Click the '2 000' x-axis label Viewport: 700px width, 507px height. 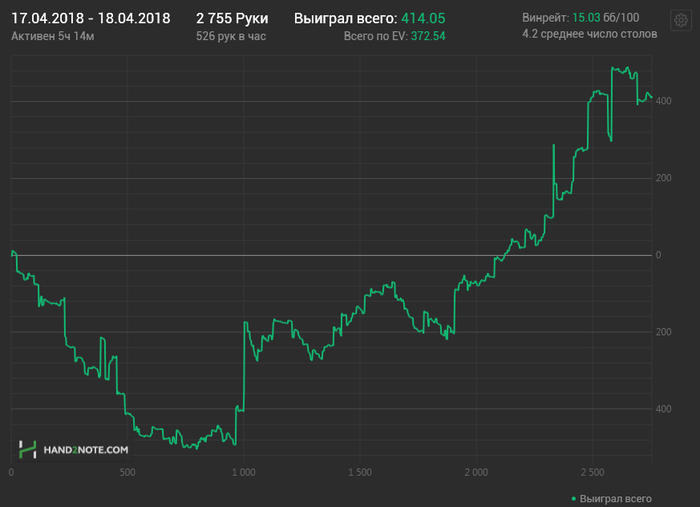click(476, 472)
